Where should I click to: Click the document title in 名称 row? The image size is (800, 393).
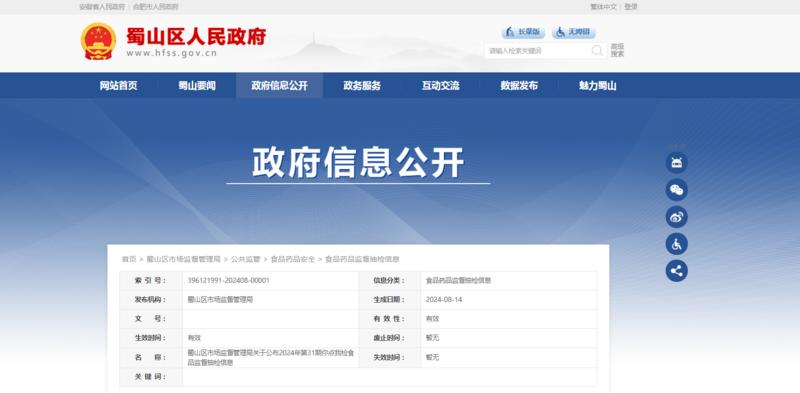pyautogui.click(x=271, y=358)
